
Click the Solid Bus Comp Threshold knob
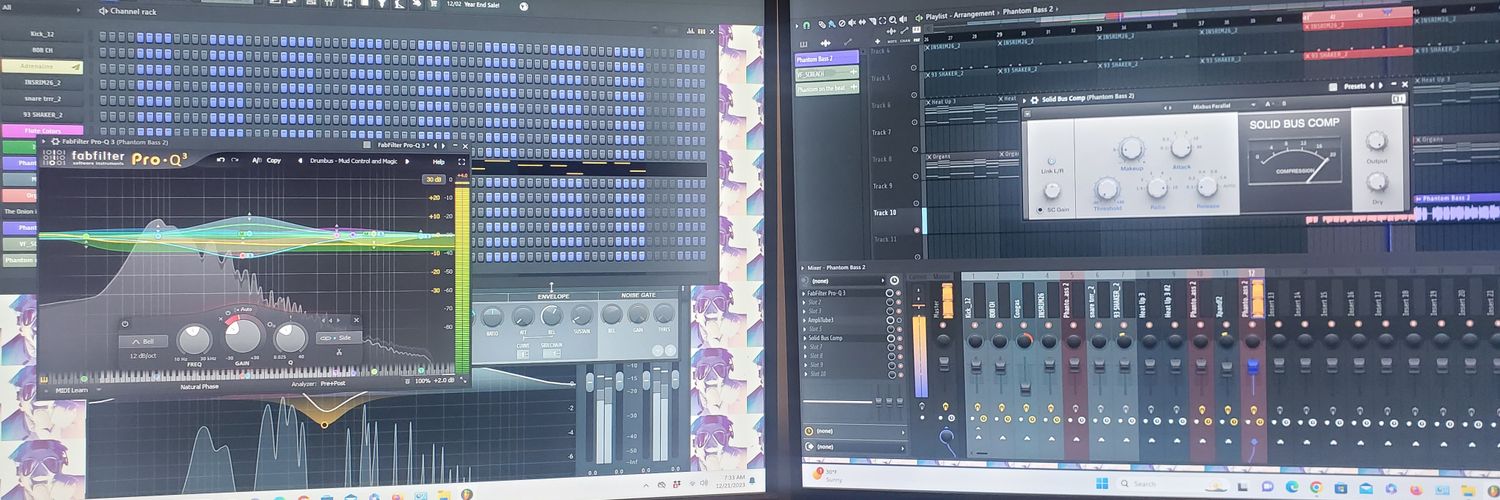pos(1106,188)
